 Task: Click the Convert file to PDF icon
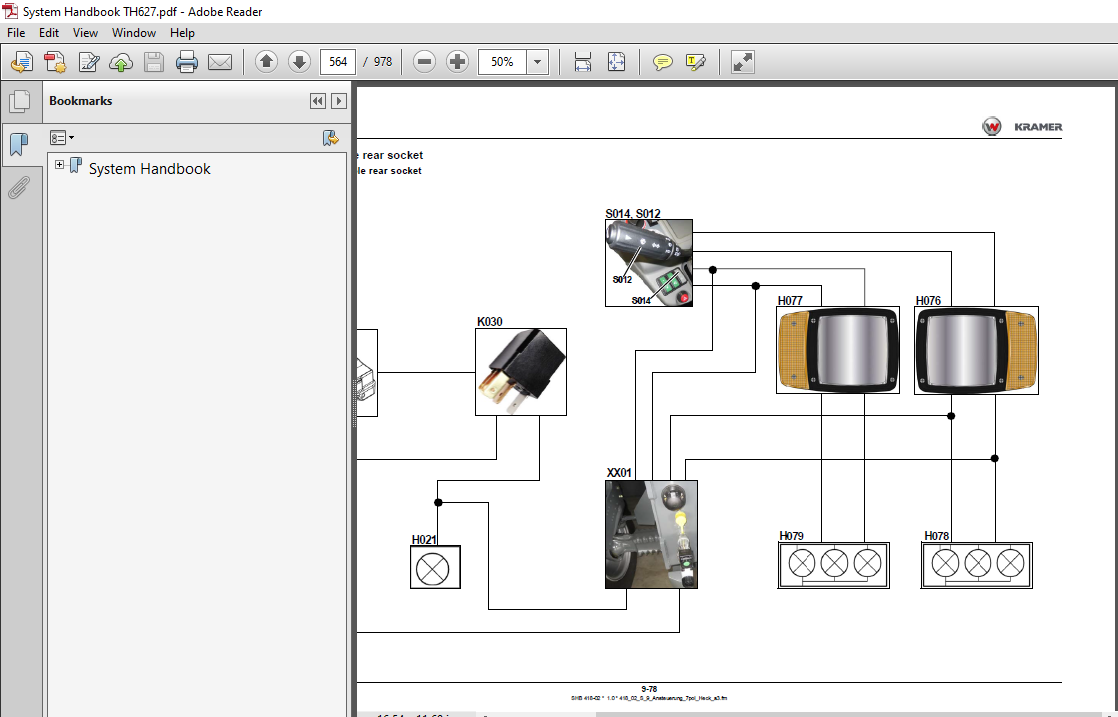(55, 62)
